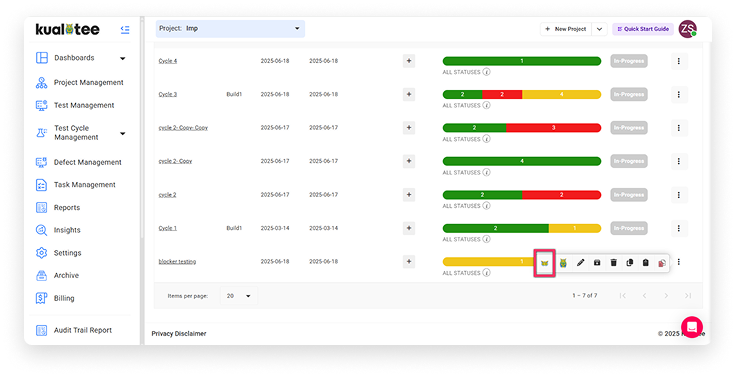This screenshot has width=736, height=377.
Task: Open the New Project split arrow dropdown
Action: coord(599,29)
